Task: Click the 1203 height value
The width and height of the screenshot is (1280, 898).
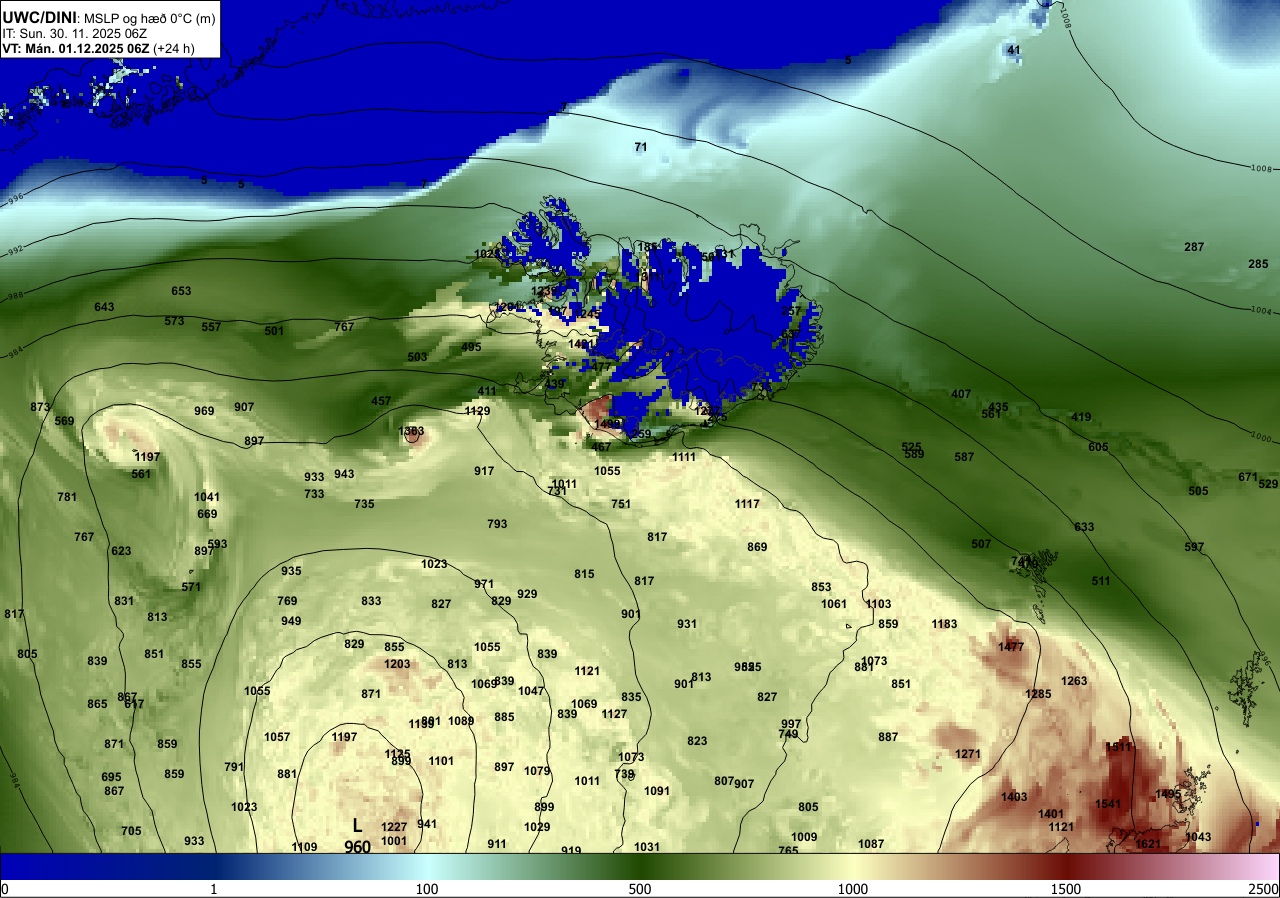Action: (397, 664)
